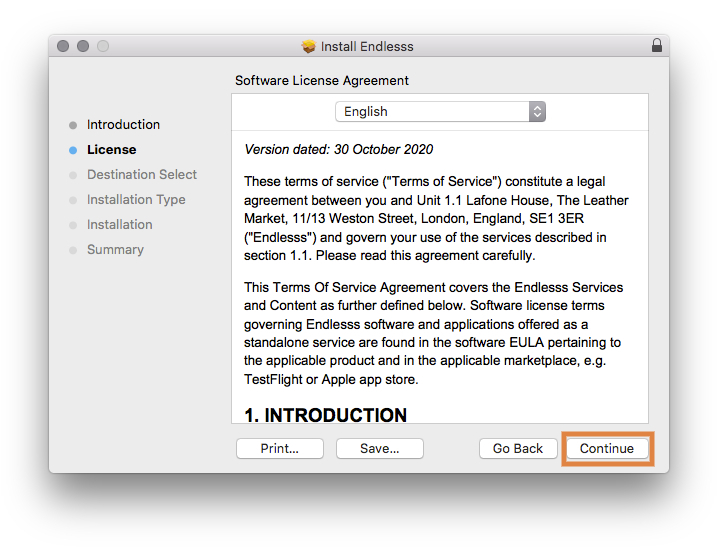Open the English language dropdown
728x550 pixels.
click(440, 112)
